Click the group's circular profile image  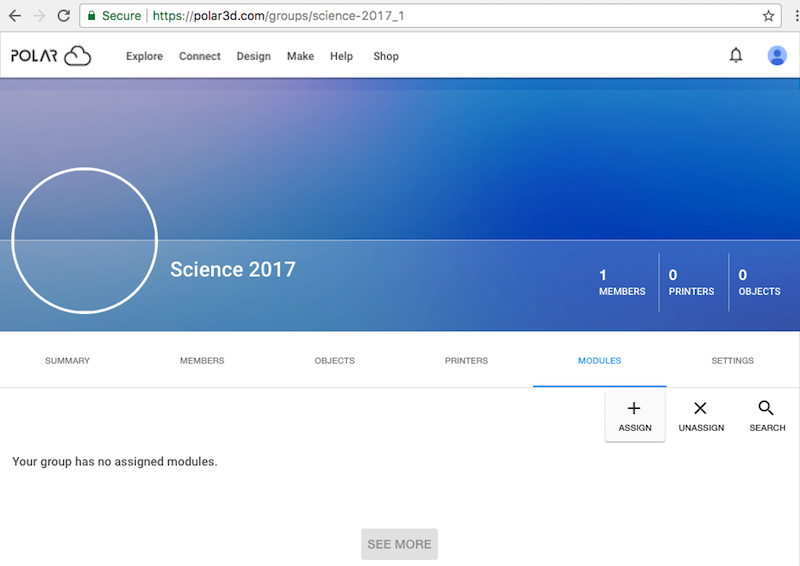[85, 240]
